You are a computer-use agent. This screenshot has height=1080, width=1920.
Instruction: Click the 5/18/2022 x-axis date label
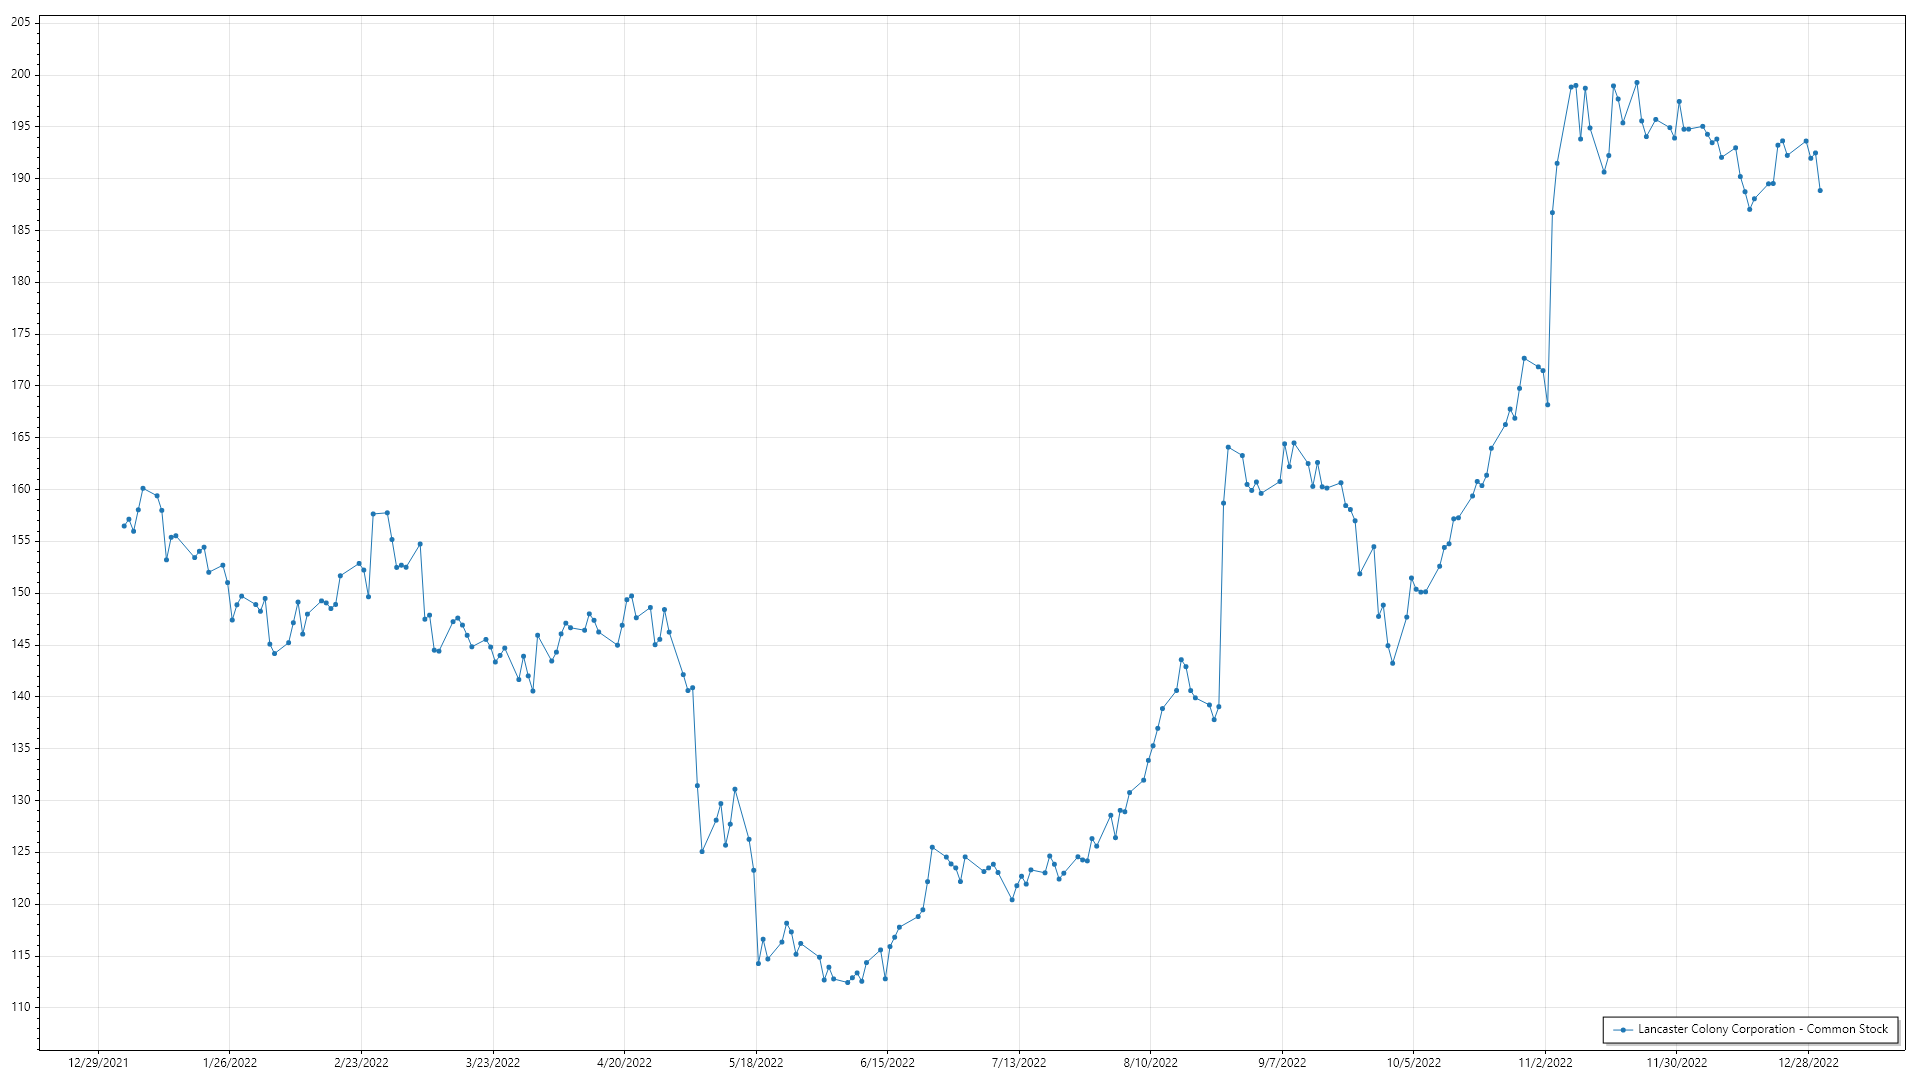(756, 1063)
